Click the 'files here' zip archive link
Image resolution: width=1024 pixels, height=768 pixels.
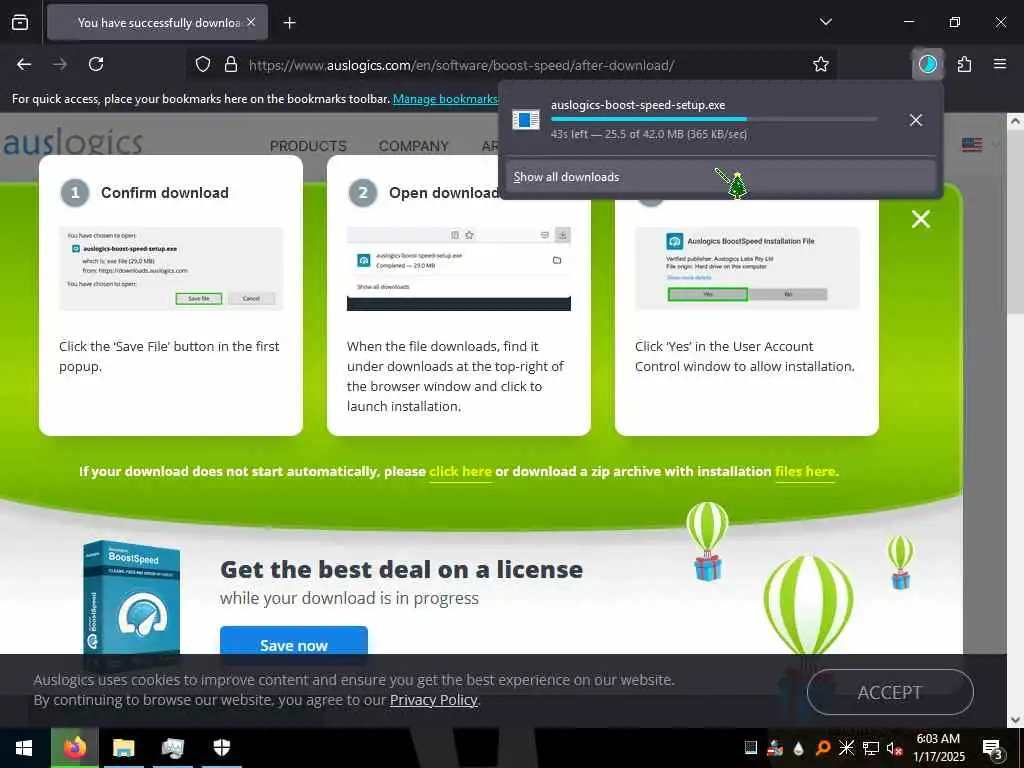pos(805,472)
